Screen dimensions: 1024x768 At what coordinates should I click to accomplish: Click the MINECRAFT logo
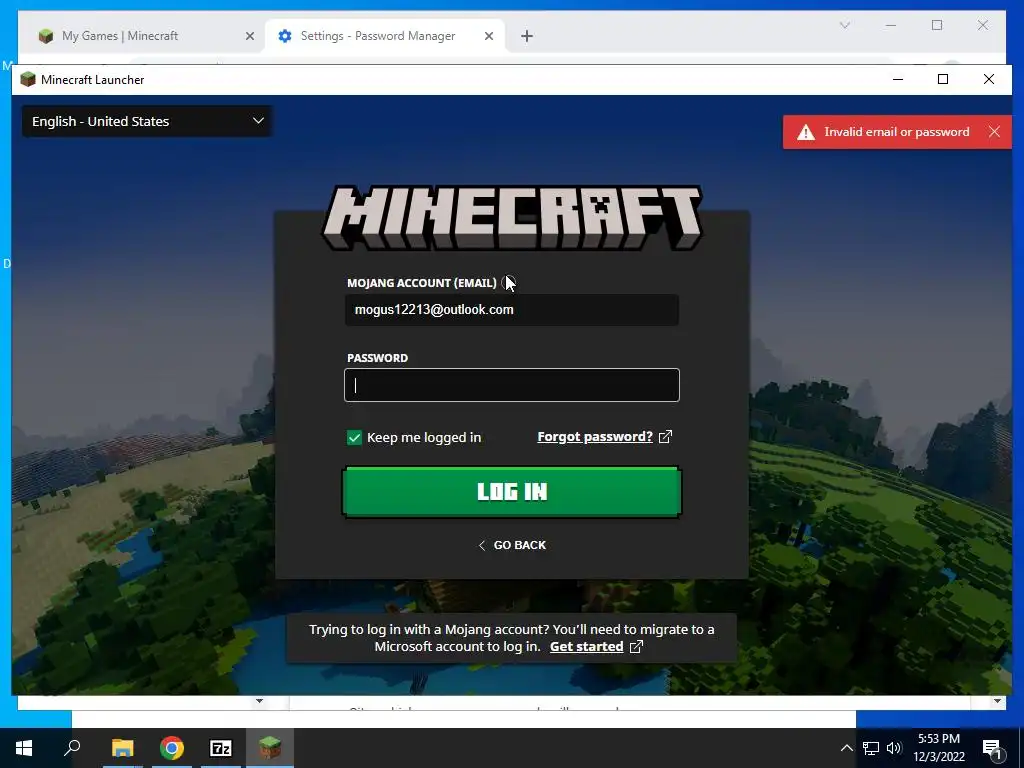tap(511, 218)
